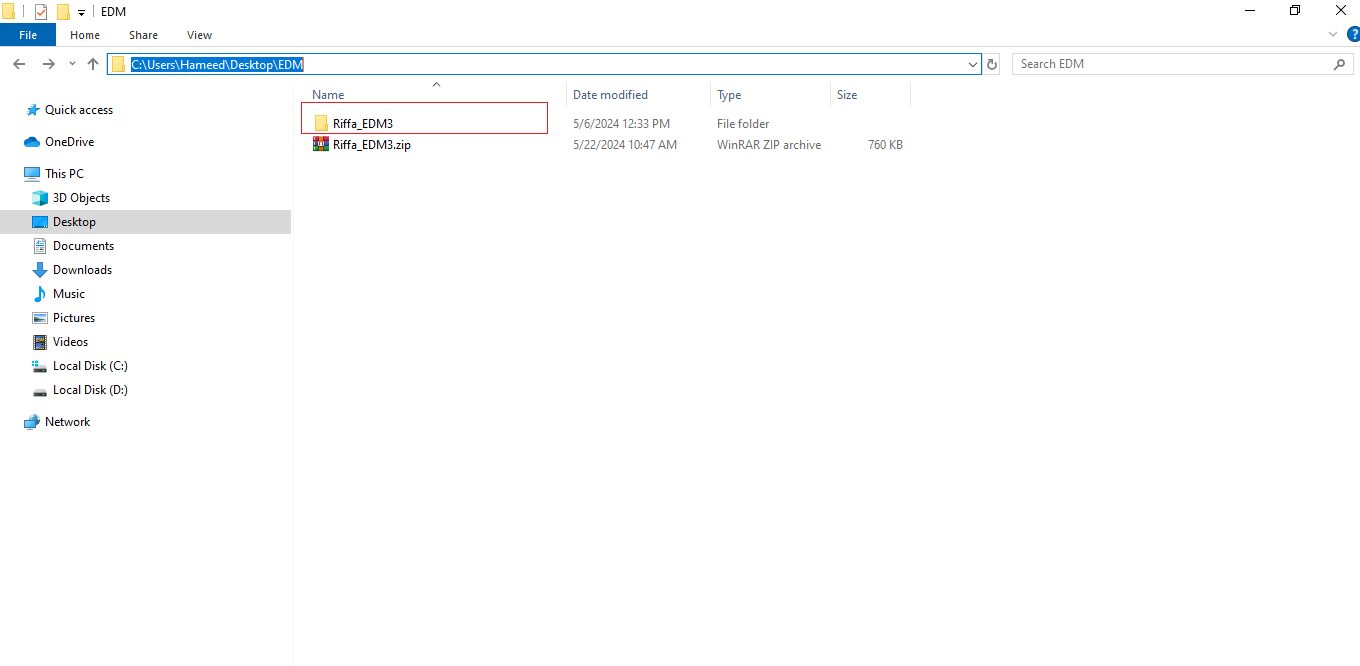Click the 760 KB size cell
1360x666 pixels.
pos(885,145)
